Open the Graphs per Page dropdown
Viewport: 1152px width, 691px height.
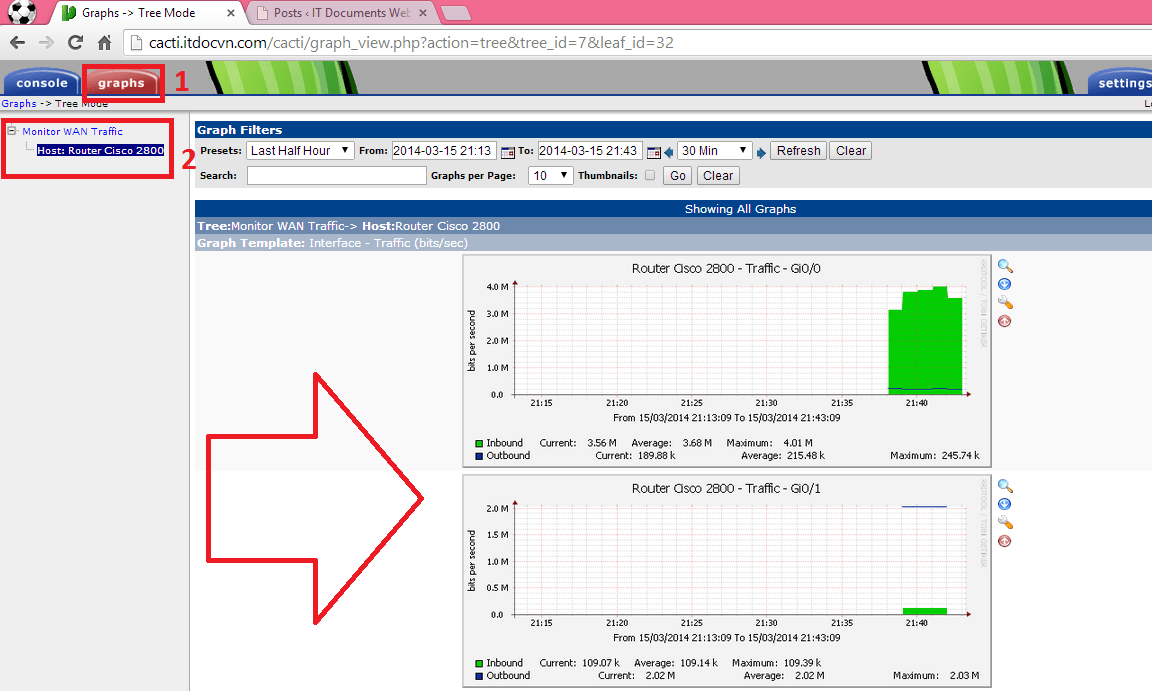pos(550,176)
